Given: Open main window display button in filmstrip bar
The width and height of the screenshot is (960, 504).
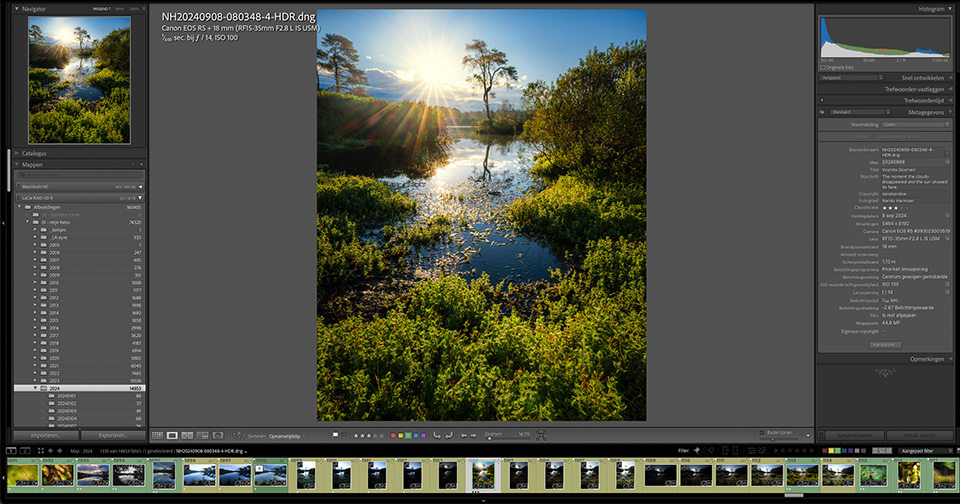Looking at the screenshot, I should click(x=11, y=451).
